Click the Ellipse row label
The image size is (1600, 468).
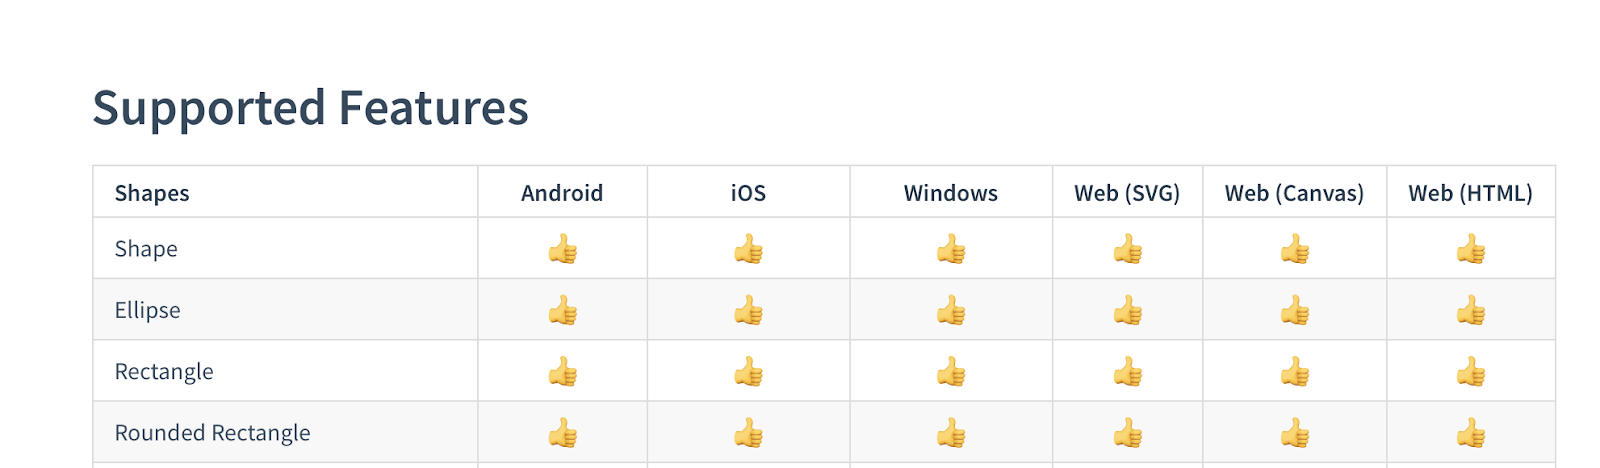click(x=148, y=310)
